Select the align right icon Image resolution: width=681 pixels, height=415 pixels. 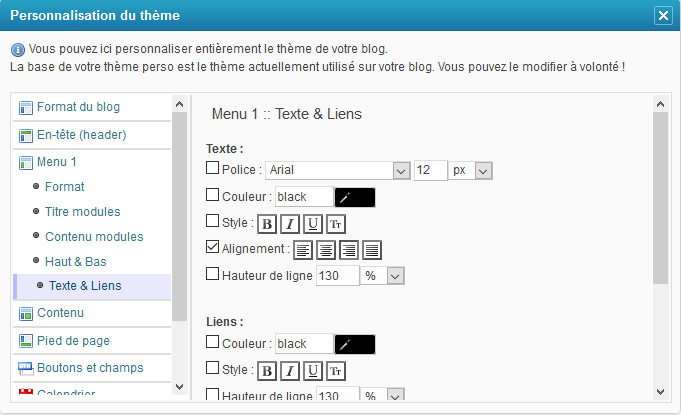pos(349,249)
